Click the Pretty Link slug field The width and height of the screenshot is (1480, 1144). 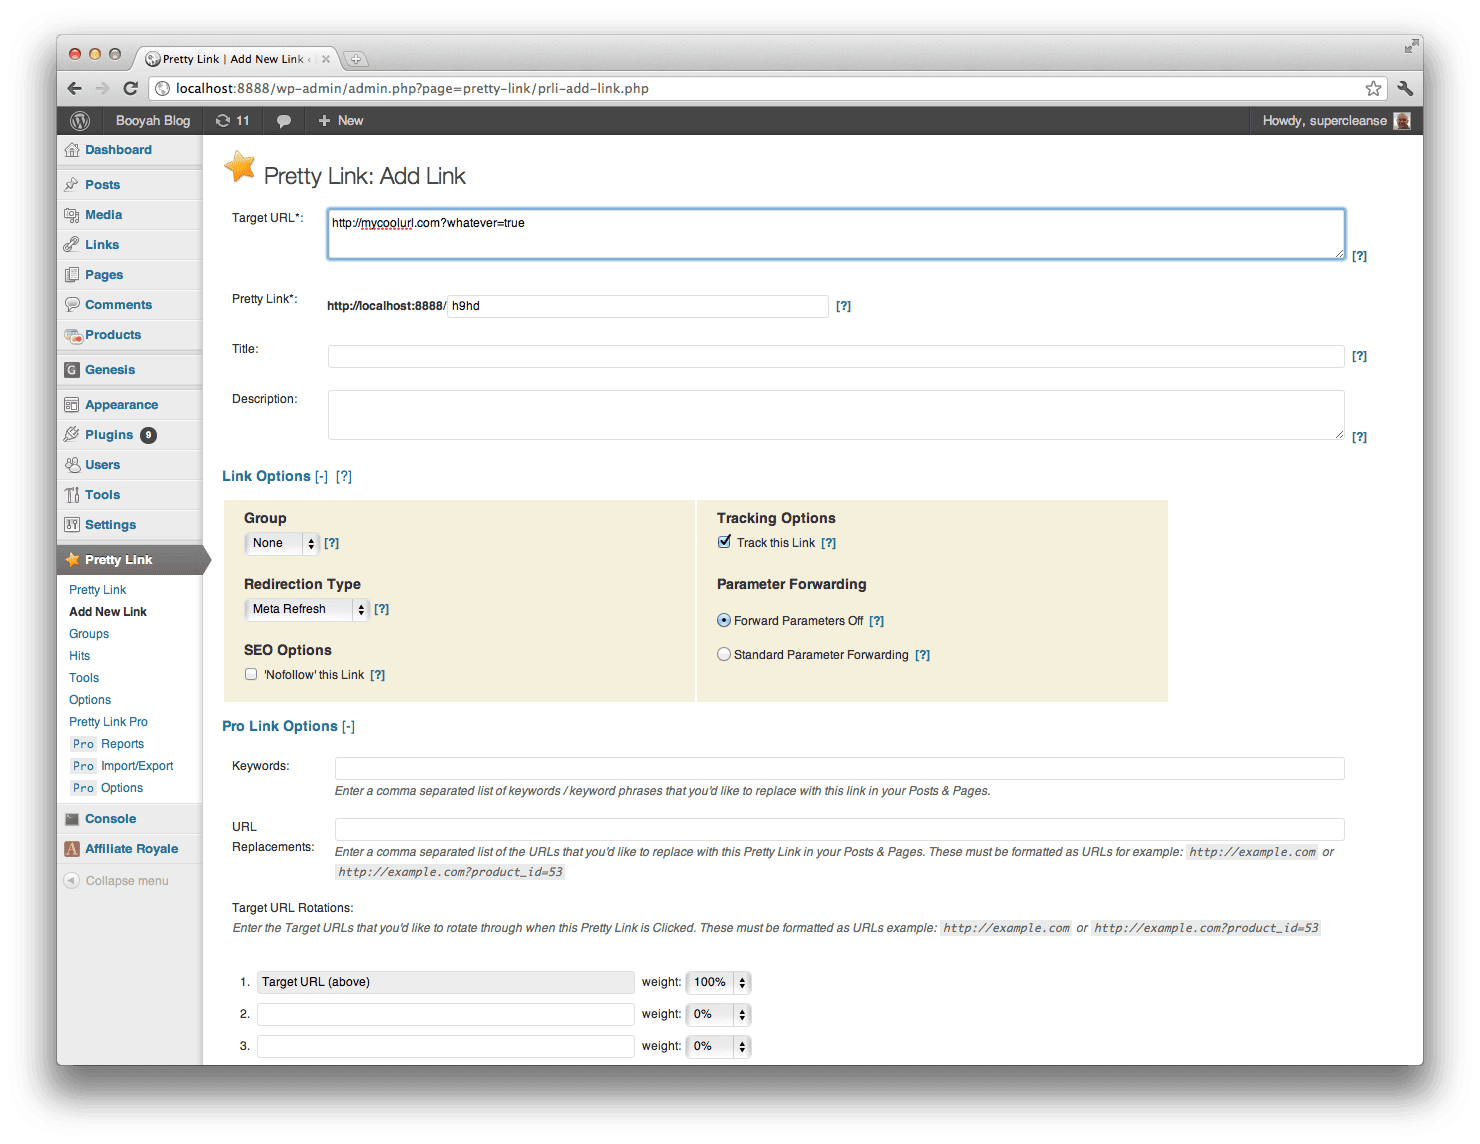637,306
